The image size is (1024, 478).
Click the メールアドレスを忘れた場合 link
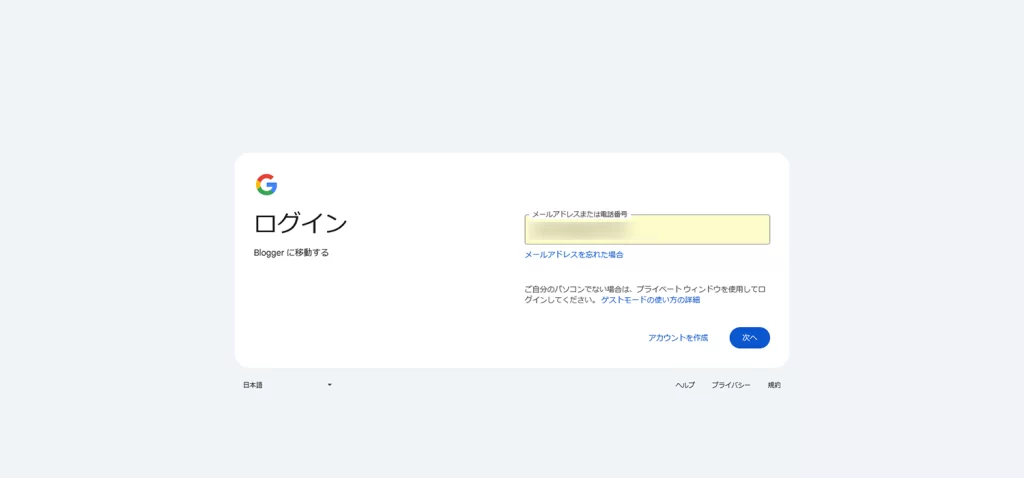pyautogui.click(x=574, y=255)
